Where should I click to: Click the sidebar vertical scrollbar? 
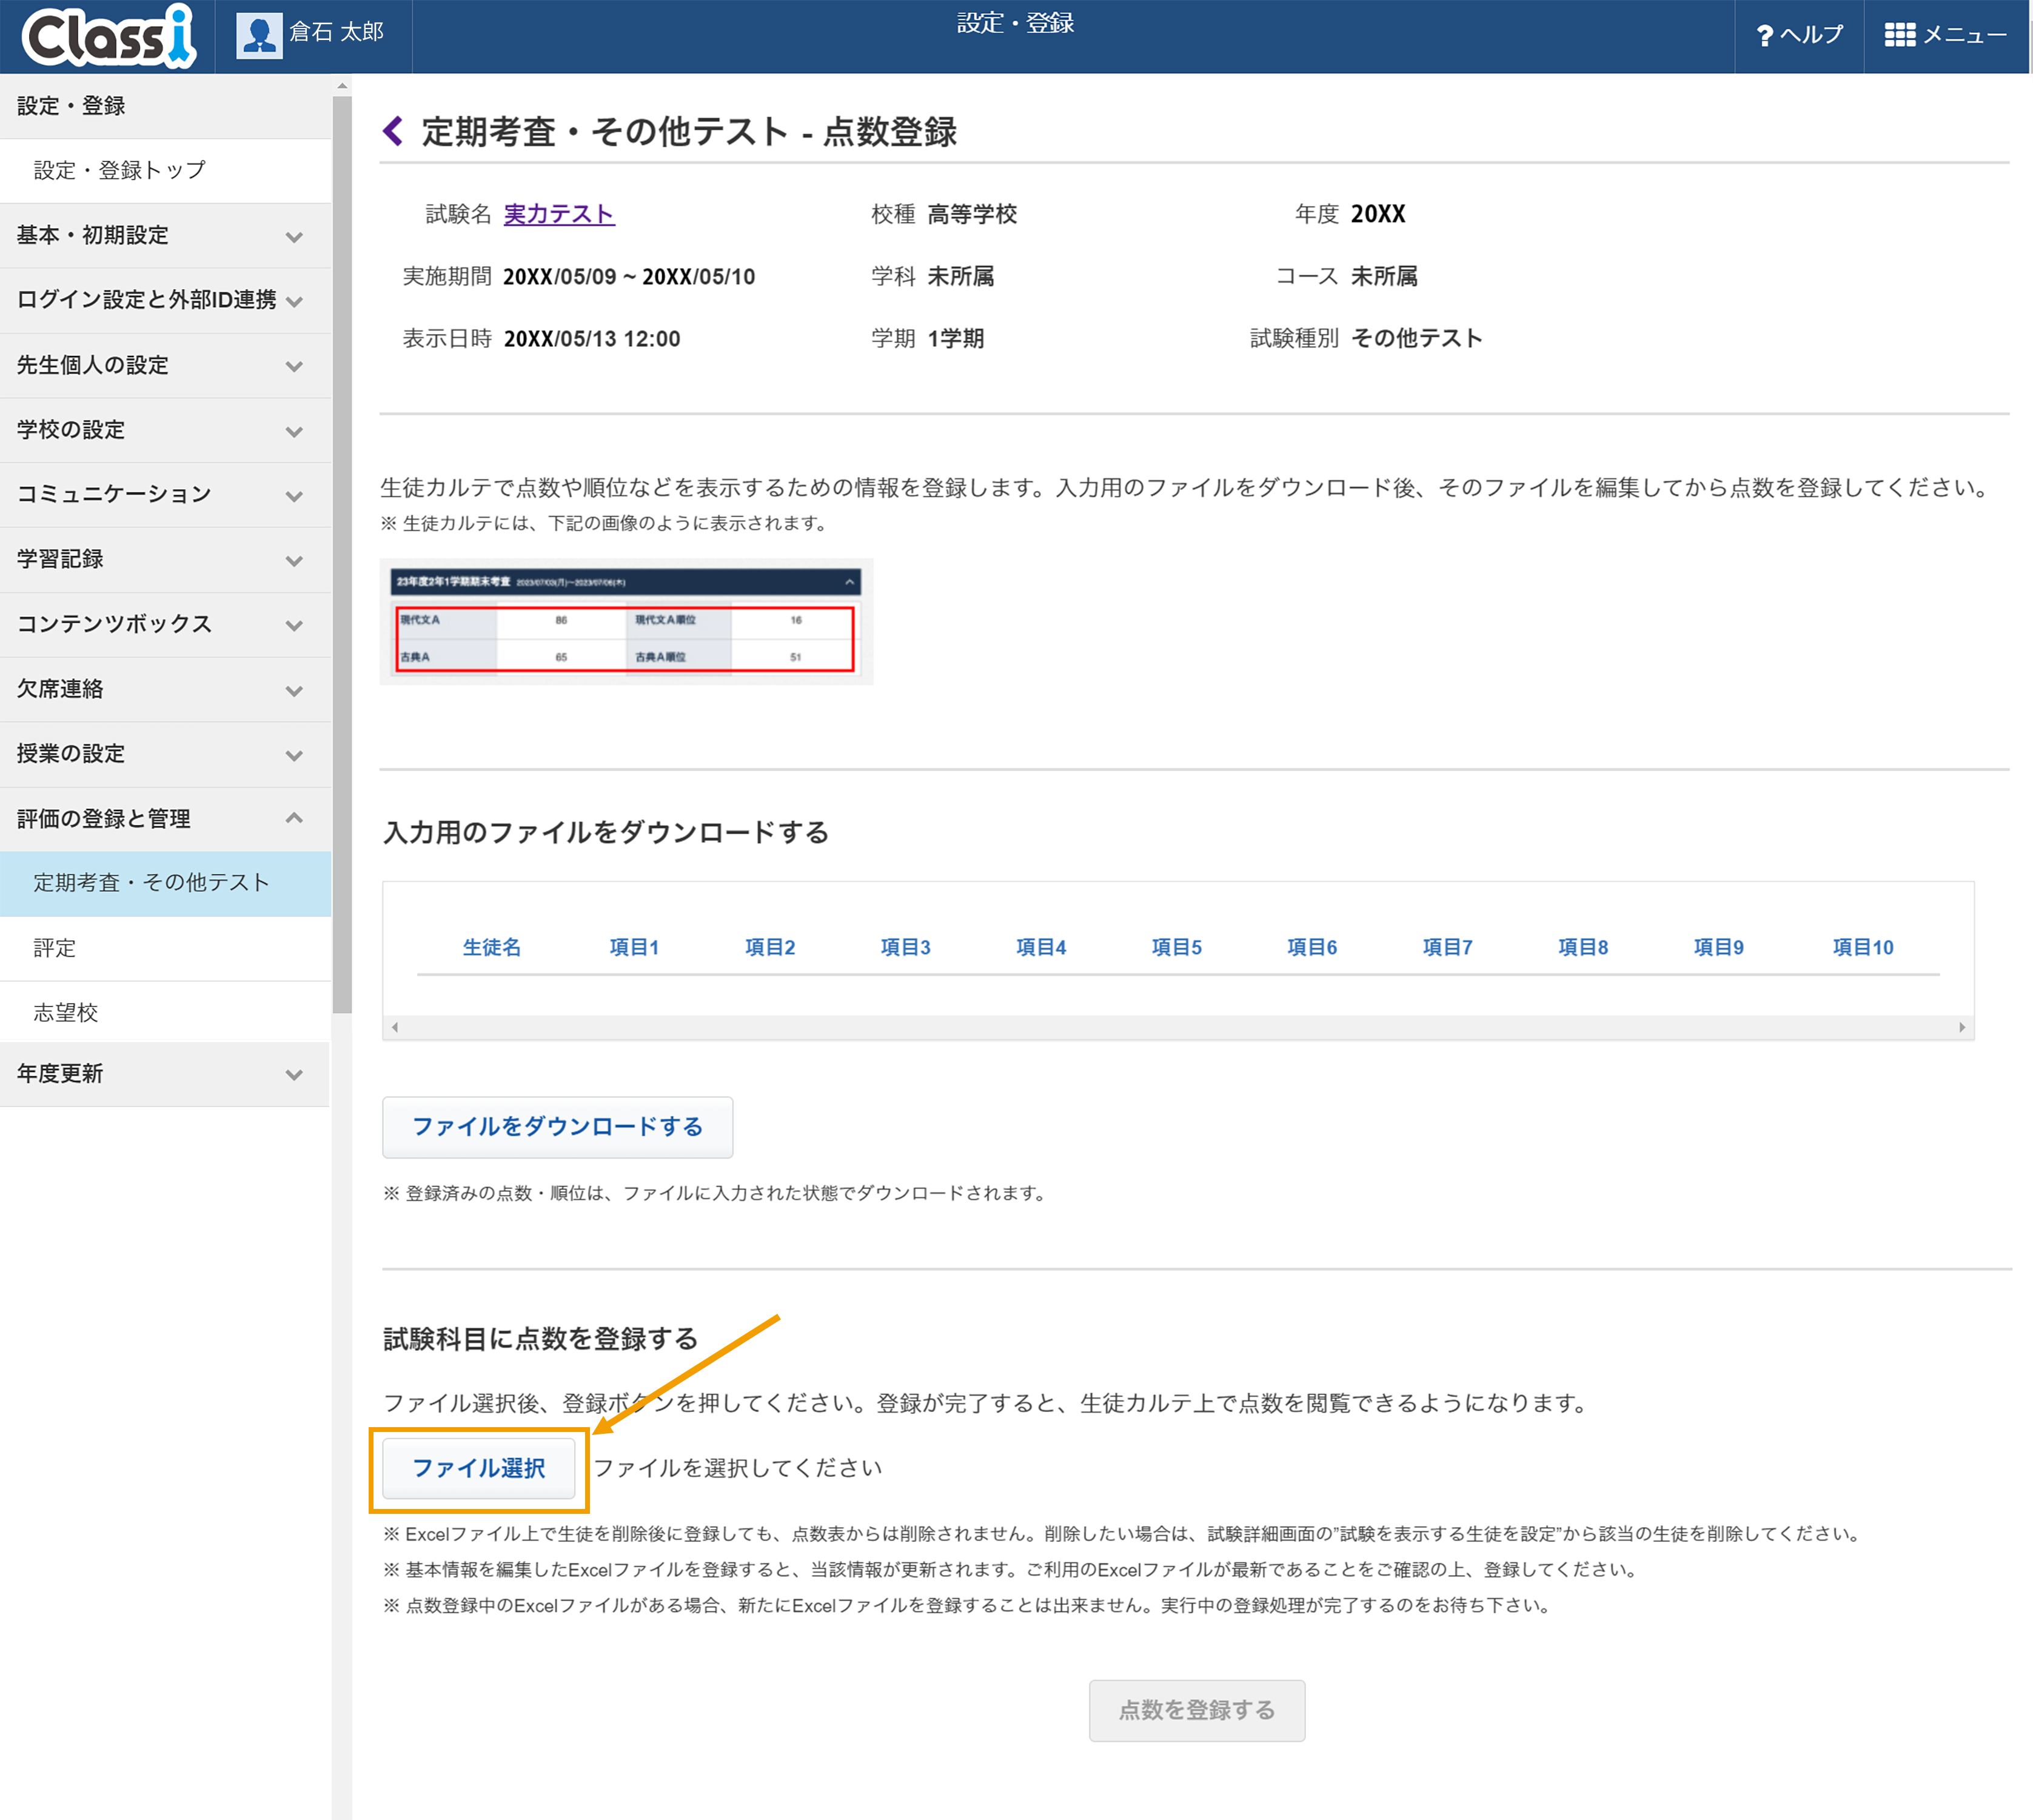[342, 555]
